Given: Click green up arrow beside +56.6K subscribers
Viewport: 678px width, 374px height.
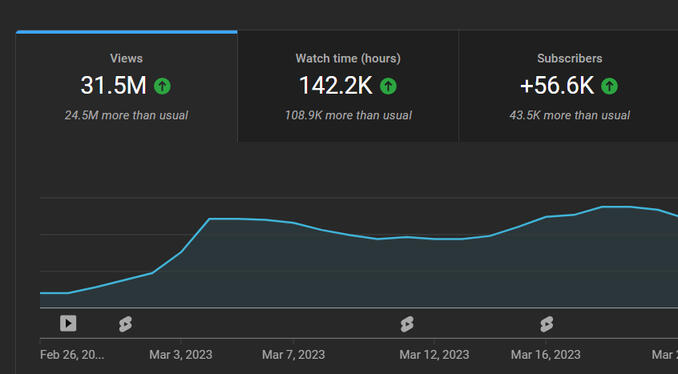Looking at the screenshot, I should click(x=610, y=86).
